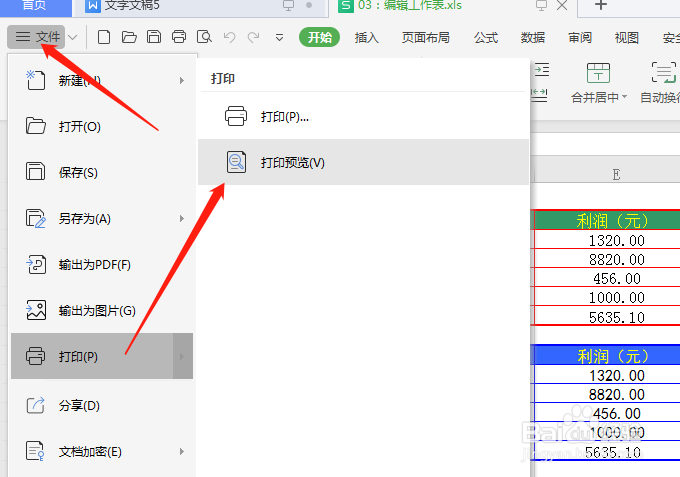Select 打开(O) in the file menu

(x=102, y=127)
